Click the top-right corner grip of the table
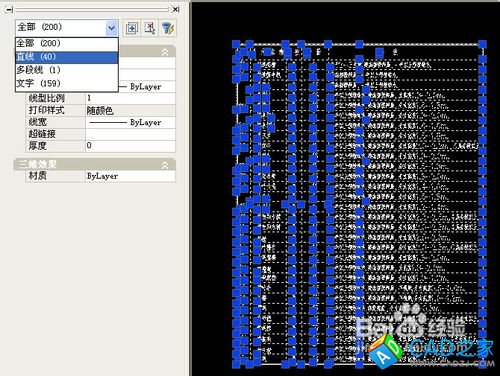Viewport: 500px width, 376px height. click(x=482, y=44)
